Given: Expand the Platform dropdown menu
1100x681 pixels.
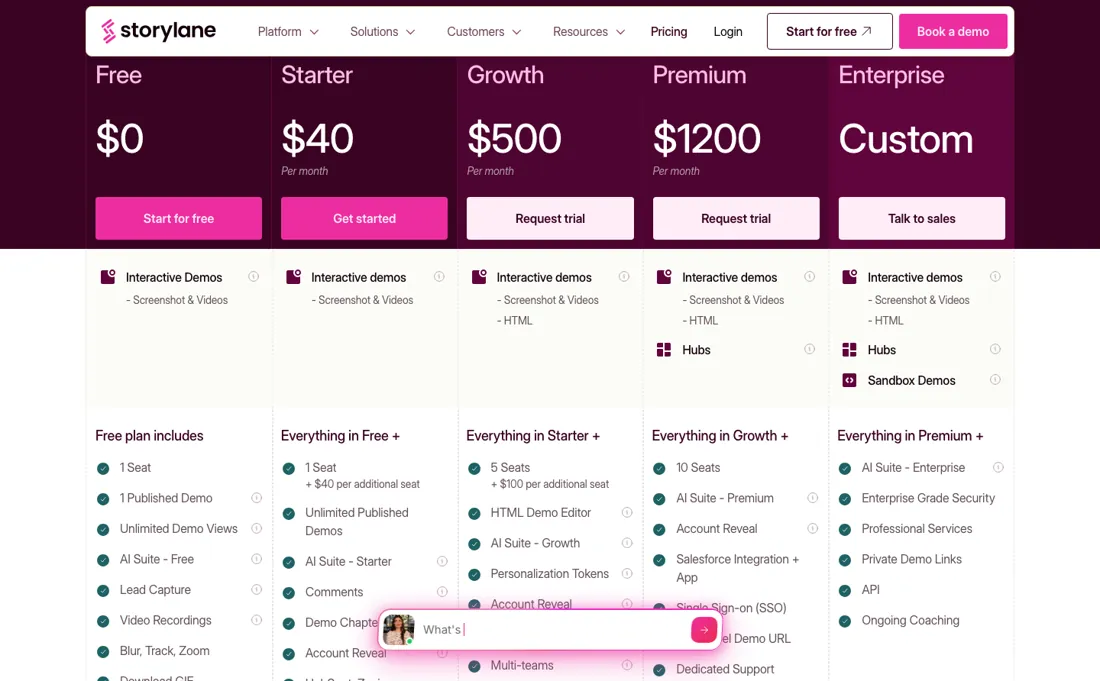Looking at the screenshot, I should click(x=288, y=32).
